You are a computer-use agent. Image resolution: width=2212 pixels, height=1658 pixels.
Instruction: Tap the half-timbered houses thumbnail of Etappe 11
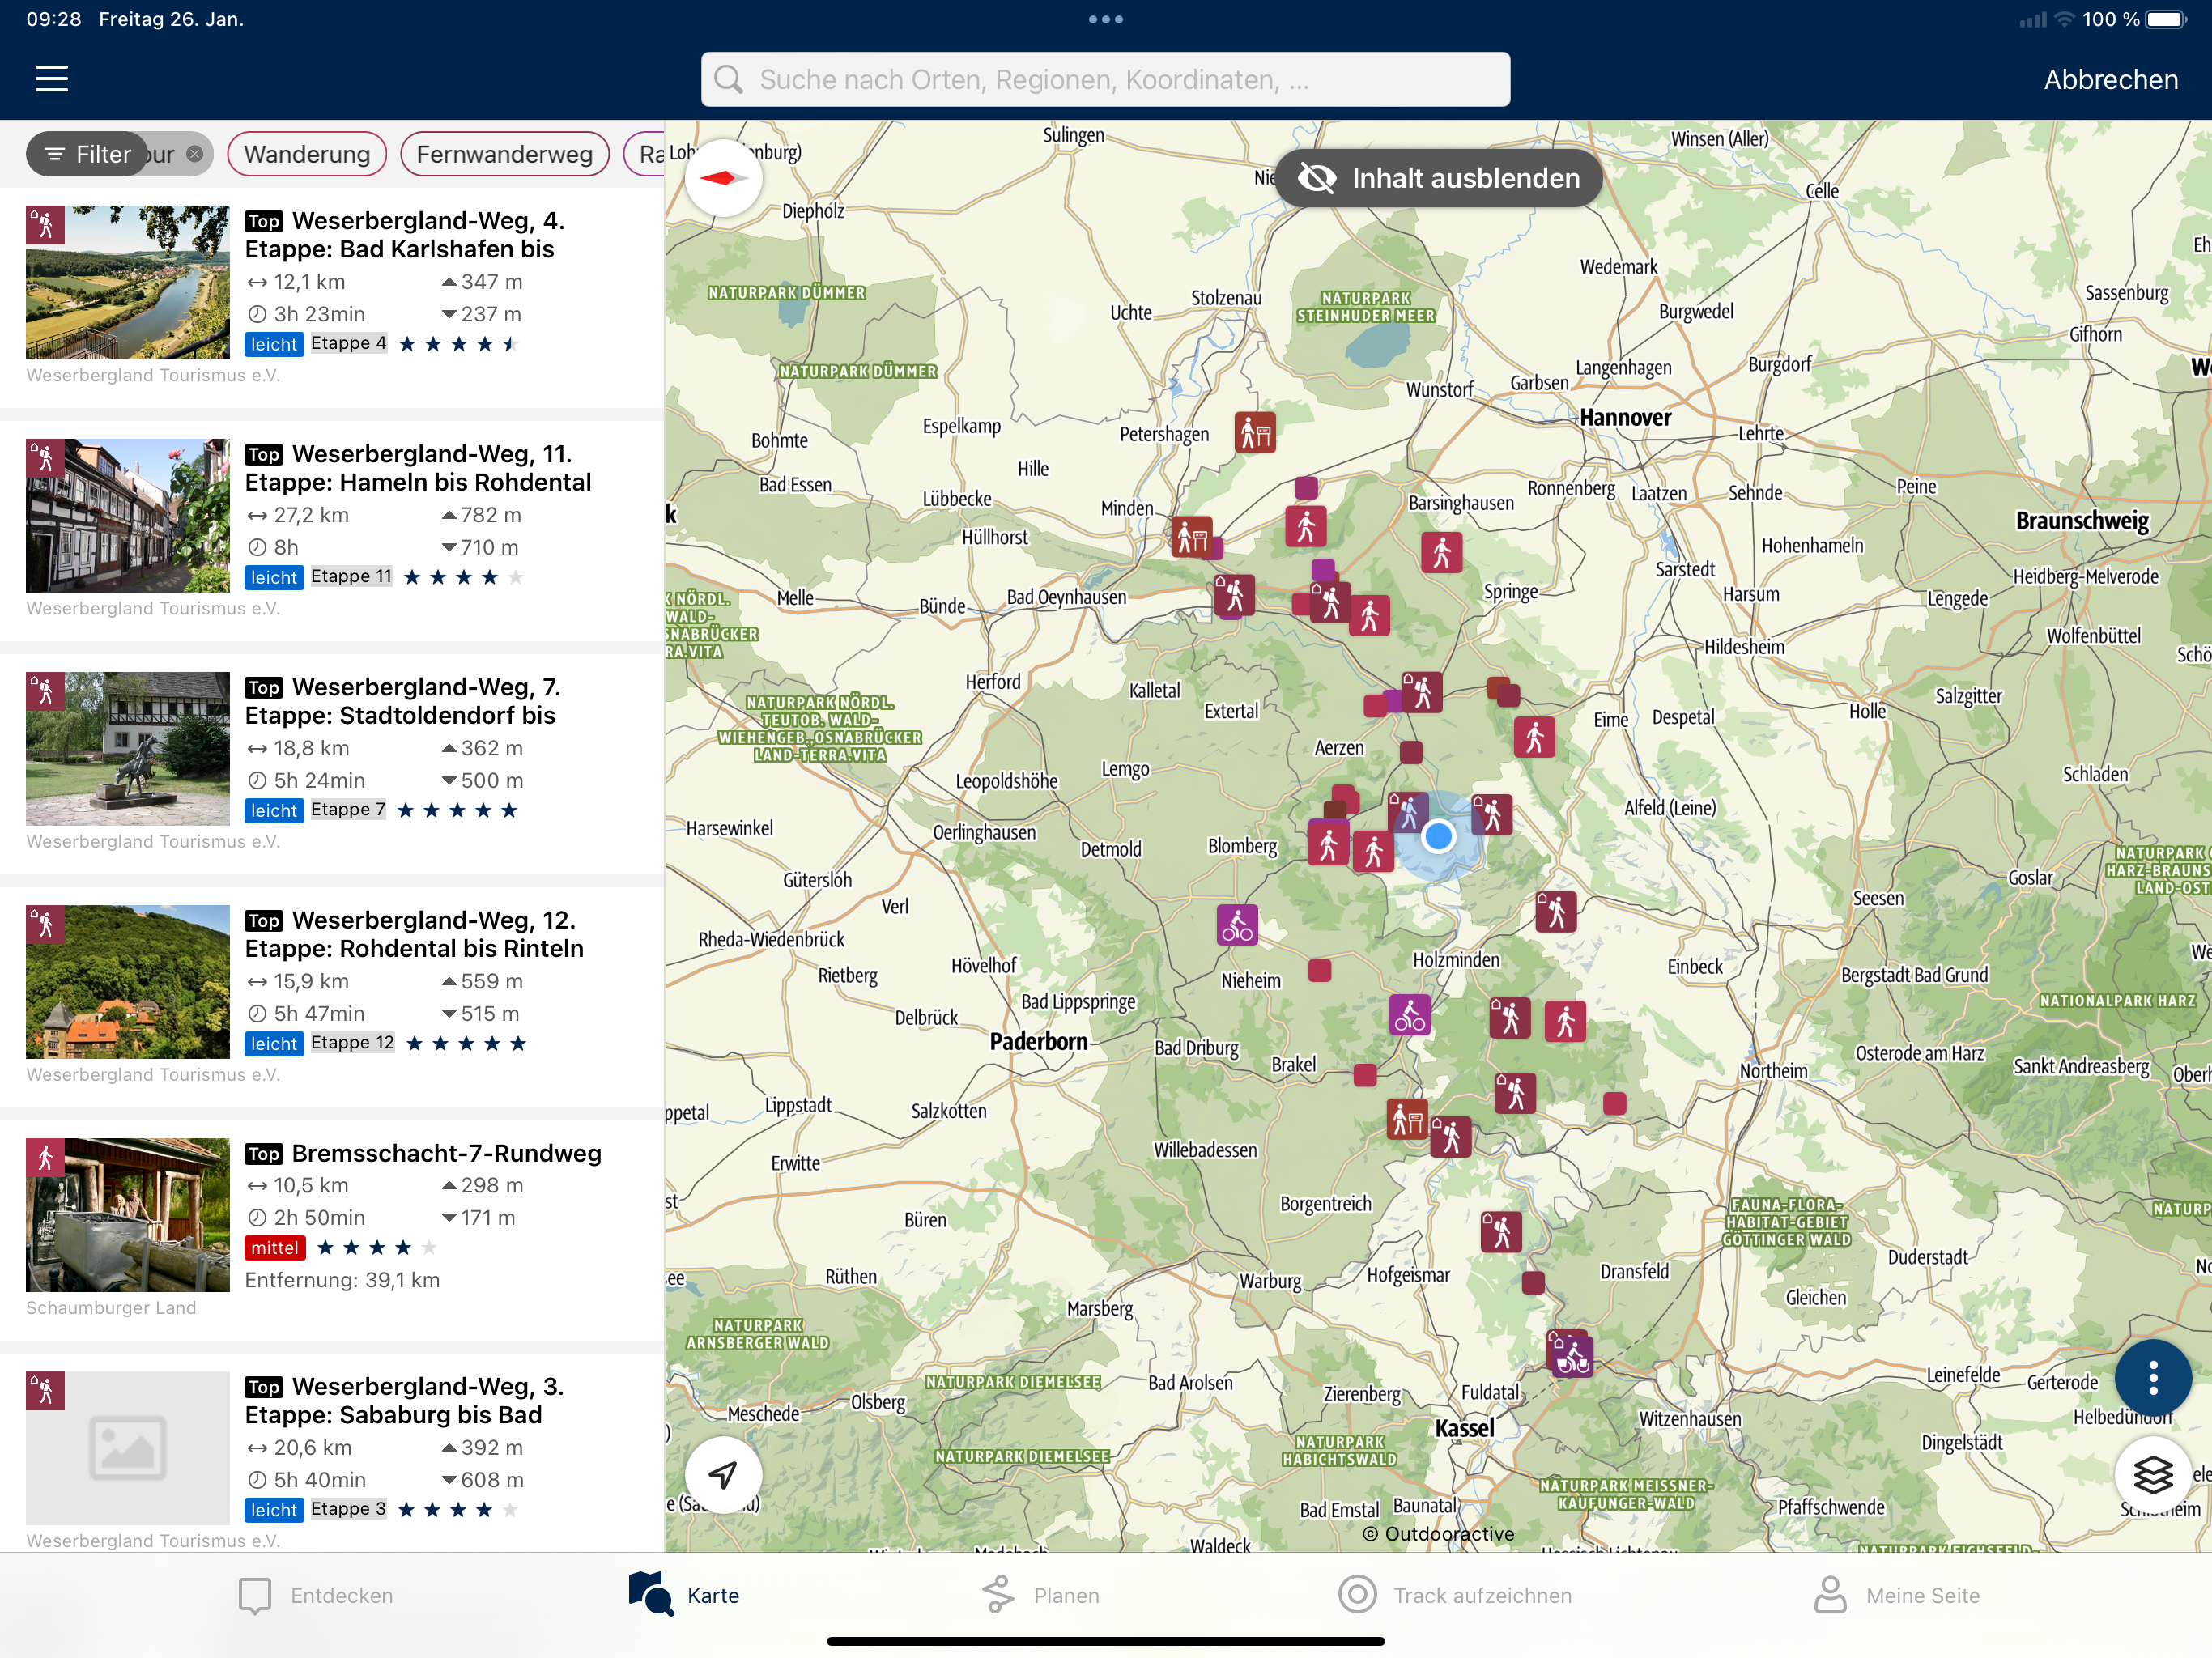[x=128, y=516]
